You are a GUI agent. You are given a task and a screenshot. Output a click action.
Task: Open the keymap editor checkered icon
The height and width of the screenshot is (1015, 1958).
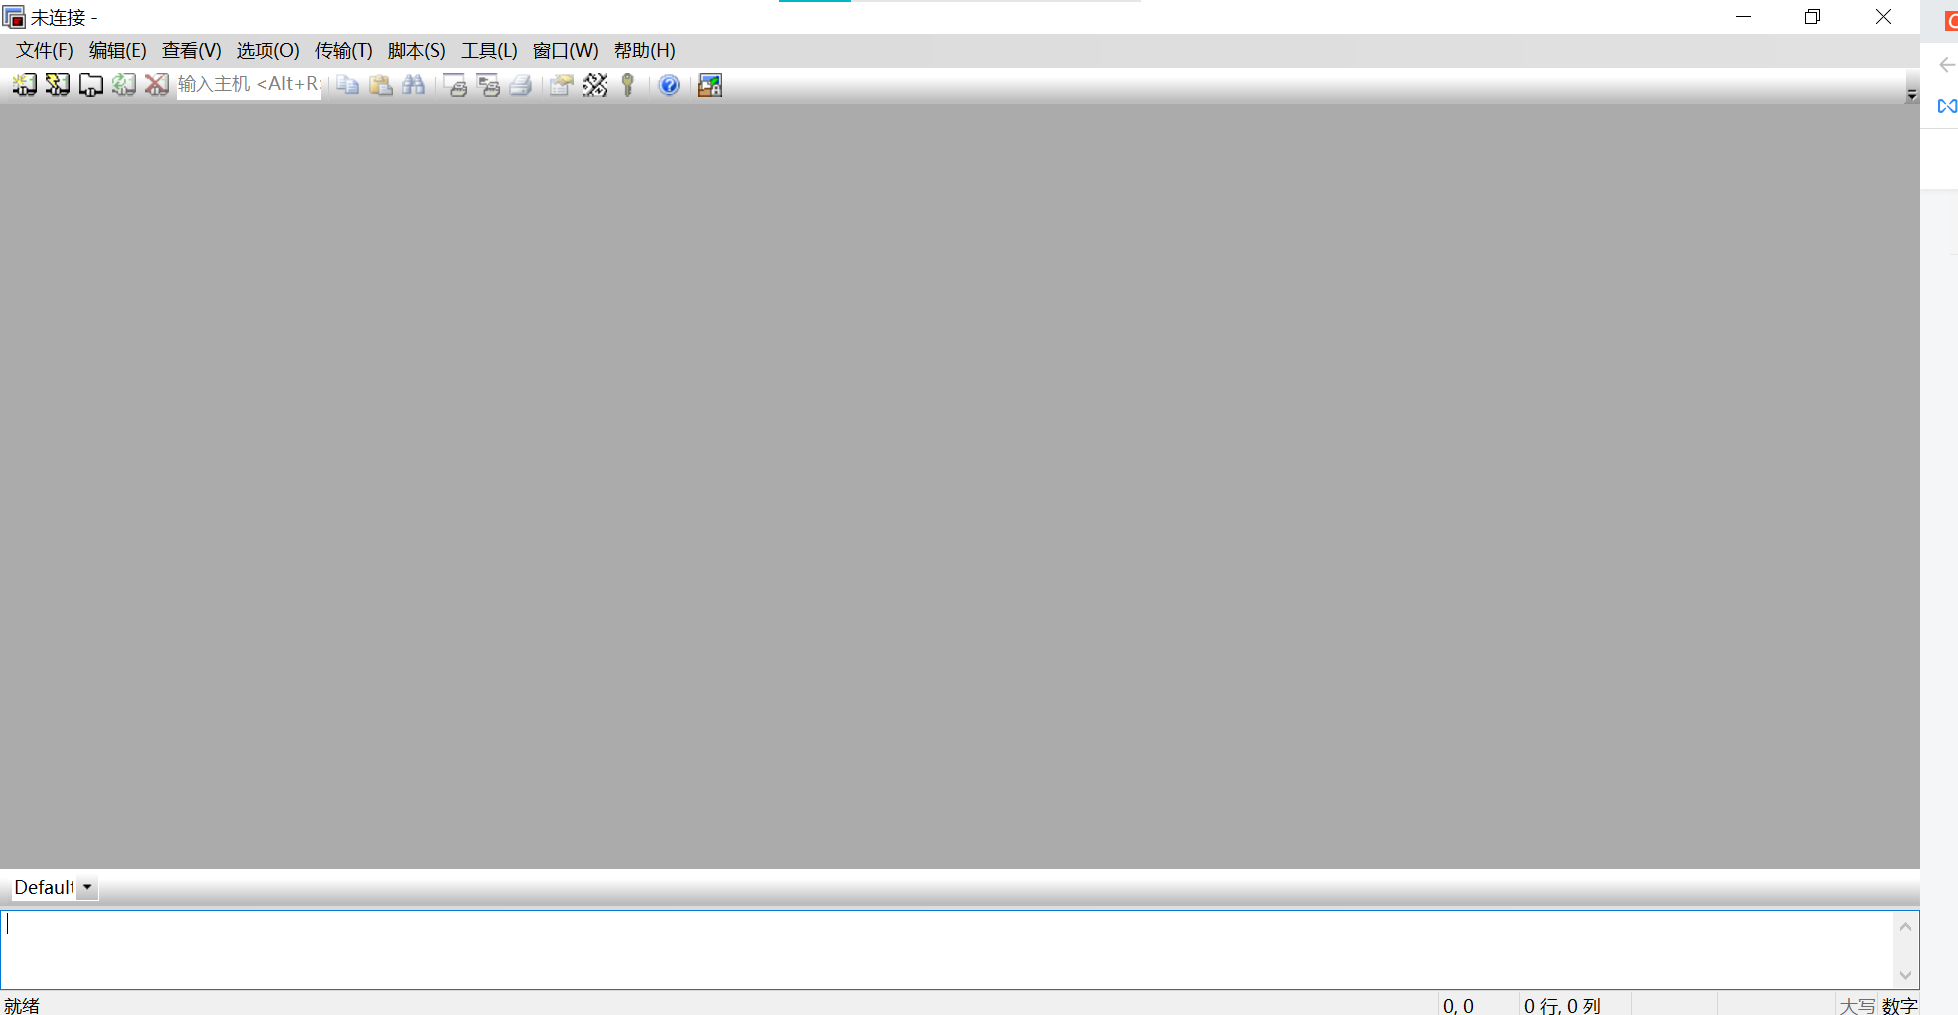595,85
